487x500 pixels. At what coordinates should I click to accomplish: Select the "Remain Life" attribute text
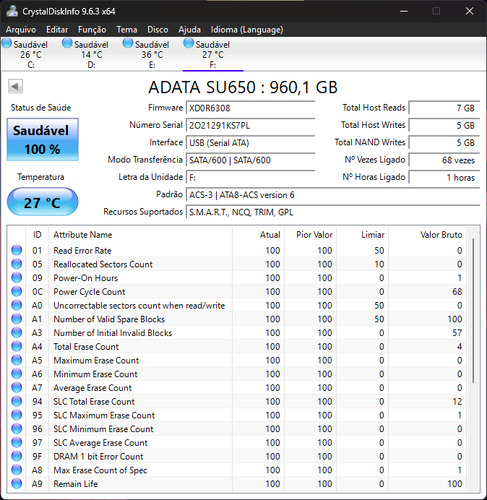(76, 484)
